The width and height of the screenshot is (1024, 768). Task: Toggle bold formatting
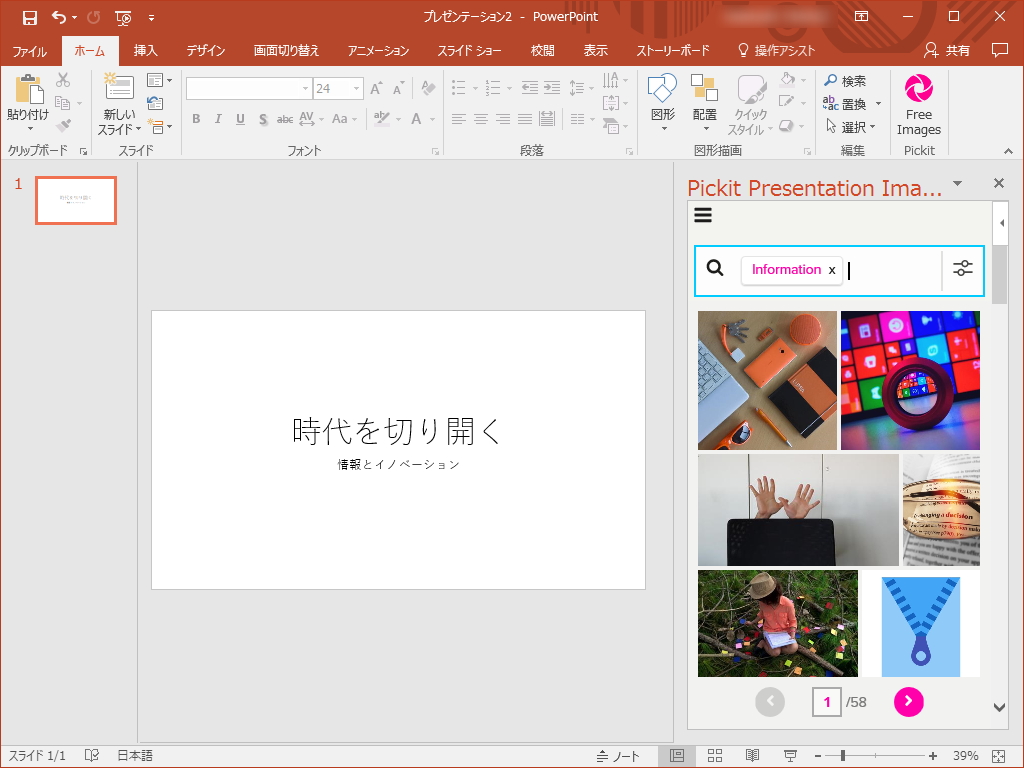[196, 118]
